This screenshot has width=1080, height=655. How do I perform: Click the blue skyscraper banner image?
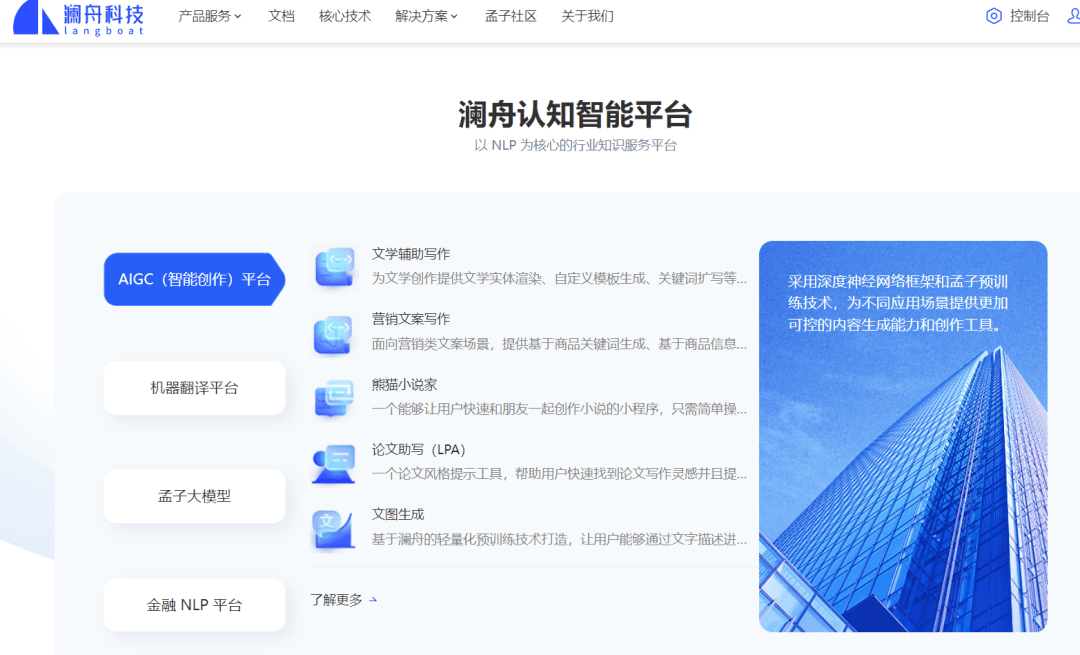point(903,436)
